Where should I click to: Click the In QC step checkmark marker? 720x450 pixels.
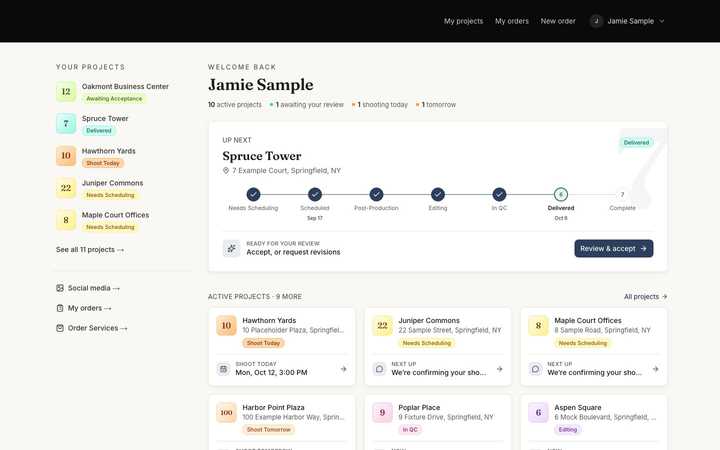point(500,195)
